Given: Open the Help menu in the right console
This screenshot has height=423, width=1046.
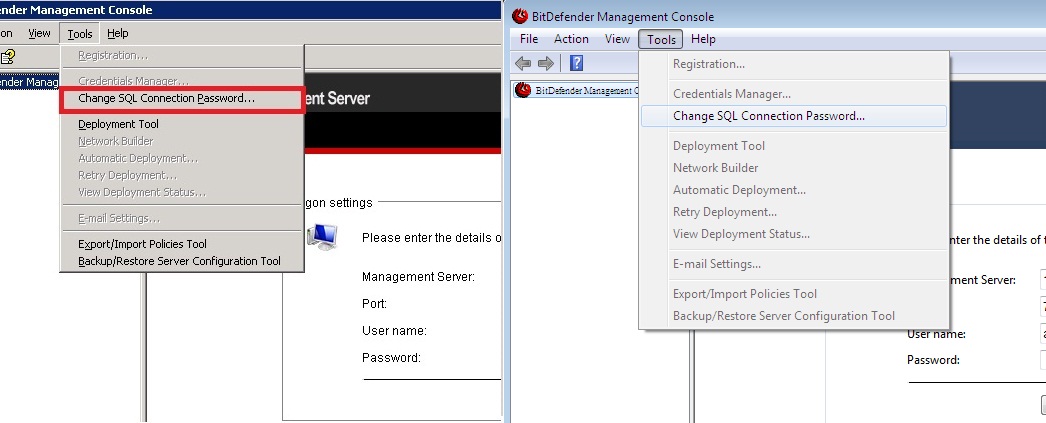Looking at the screenshot, I should click(703, 39).
